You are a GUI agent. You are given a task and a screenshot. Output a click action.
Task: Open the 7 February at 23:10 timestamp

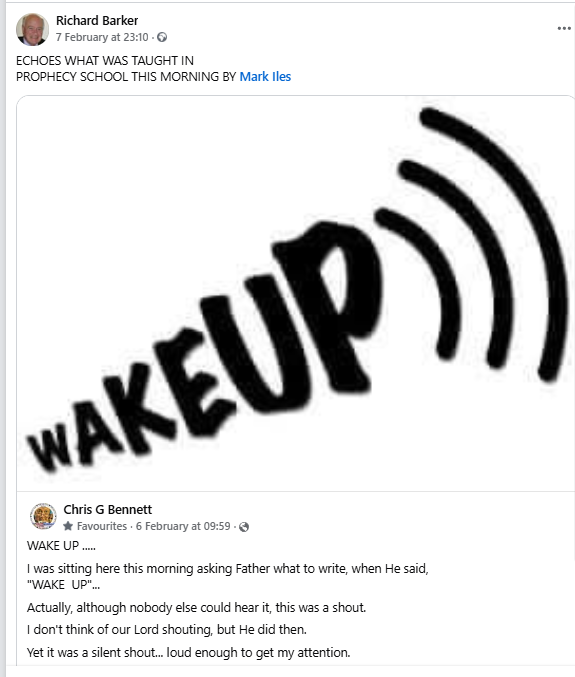coord(102,38)
